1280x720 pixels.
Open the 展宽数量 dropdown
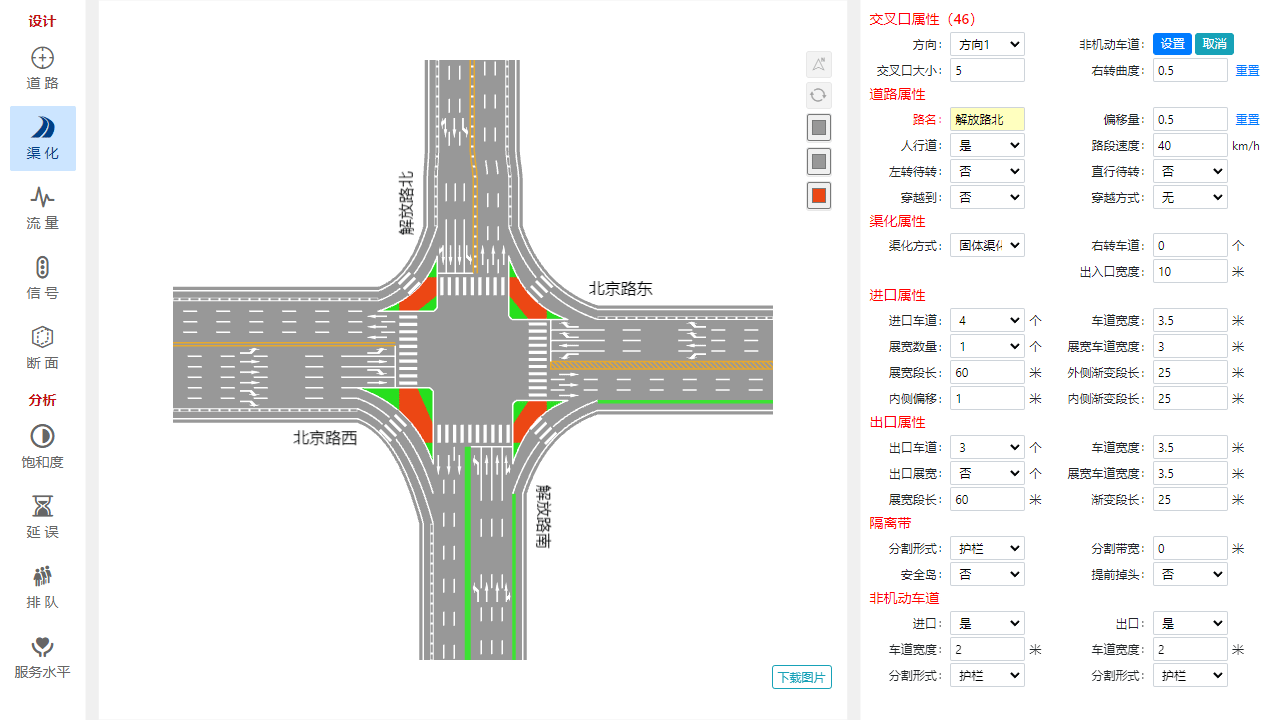click(987, 346)
